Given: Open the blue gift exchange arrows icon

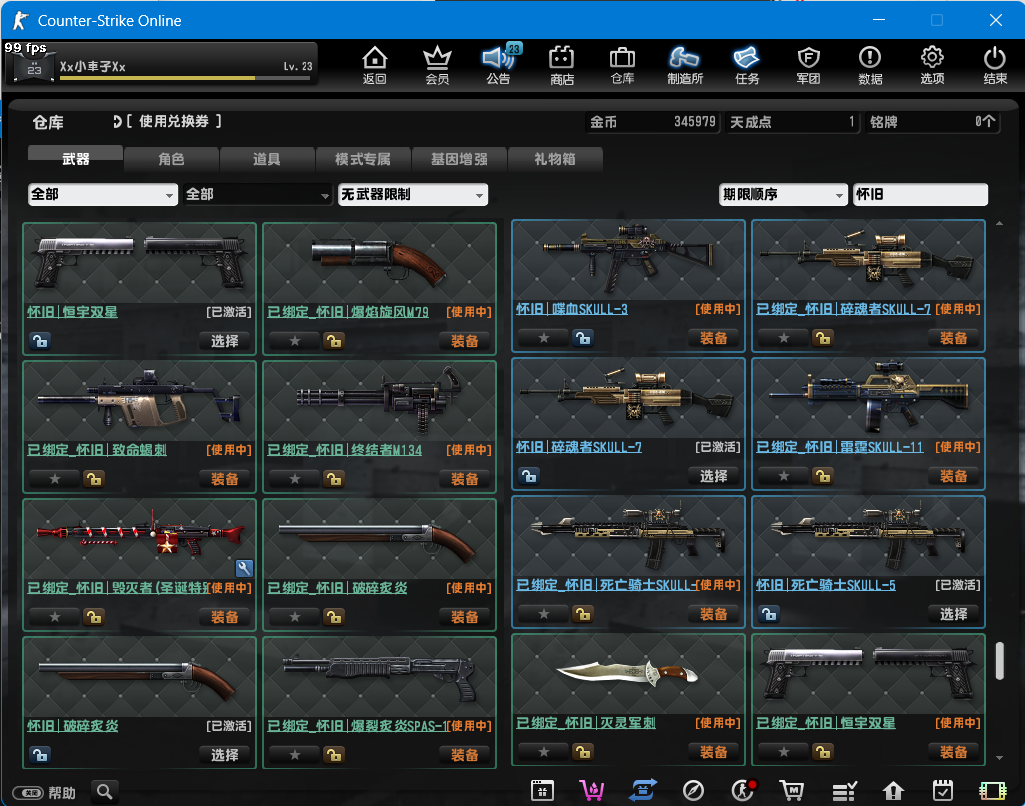Looking at the screenshot, I should [643, 790].
